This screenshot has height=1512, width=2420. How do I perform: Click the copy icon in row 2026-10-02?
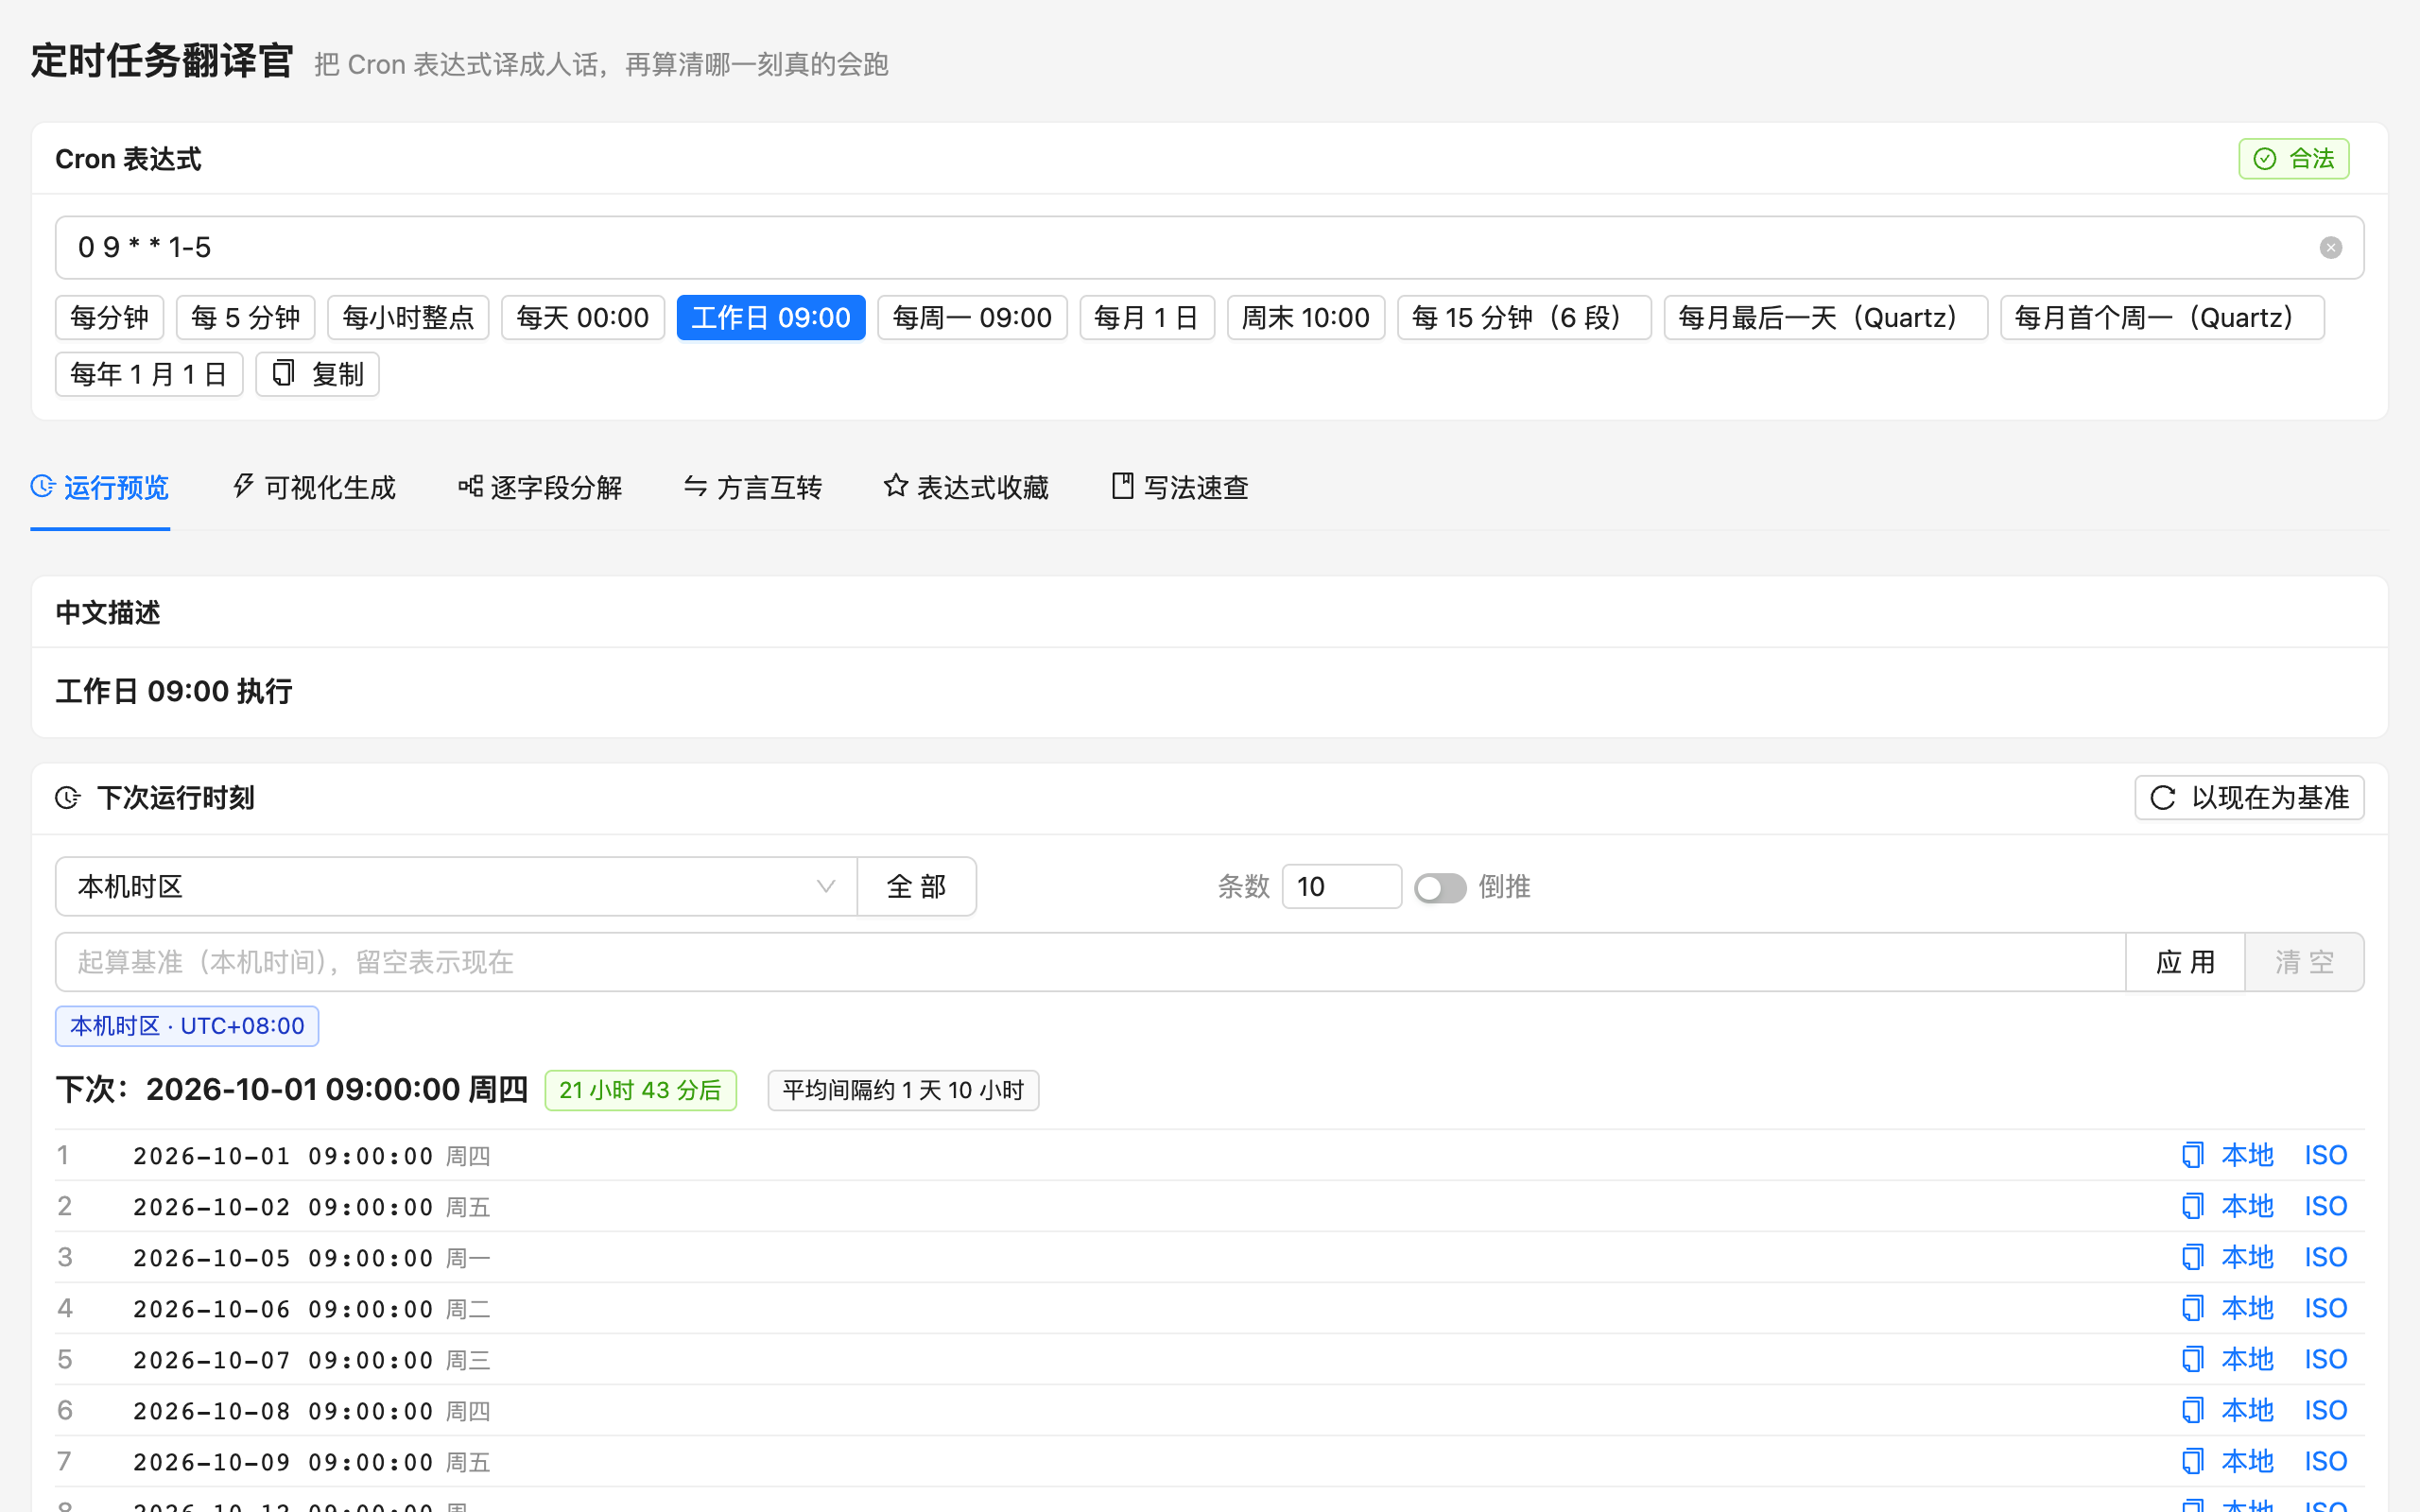(x=2192, y=1206)
